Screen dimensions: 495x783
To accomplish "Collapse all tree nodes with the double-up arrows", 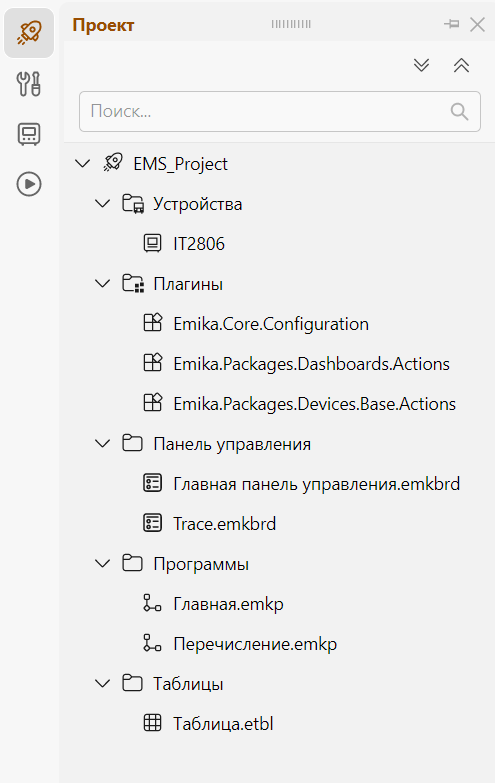I will (x=462, y=65).
